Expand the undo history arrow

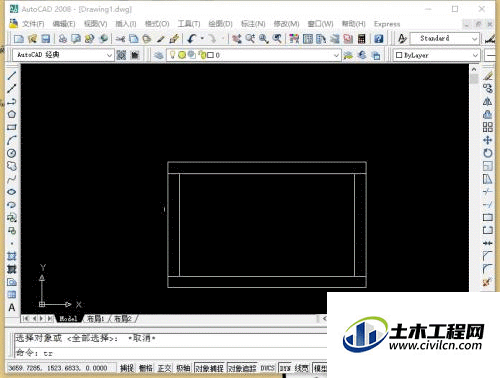pyautogui.click(x=202, y=39)
